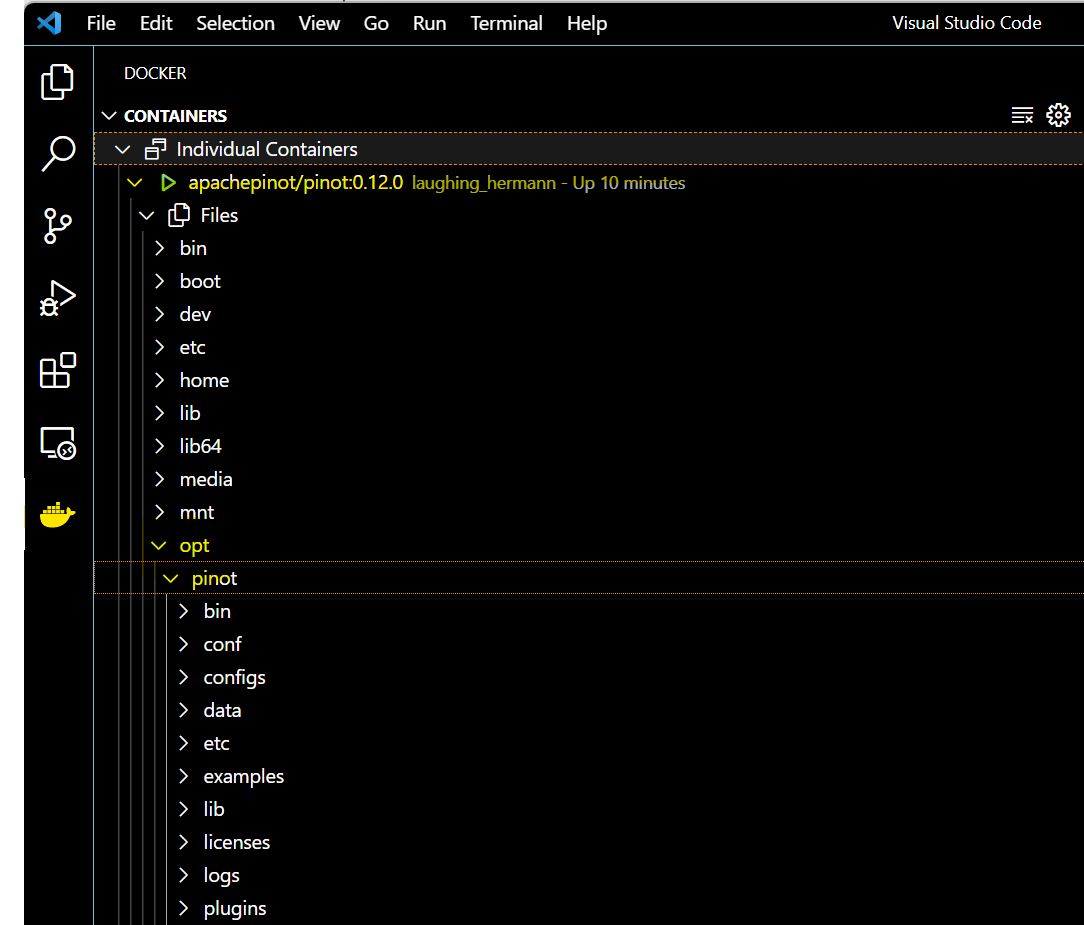Collapse the Individual Containers group
The height and width of the screenshot is (925, 1084).
122,148
